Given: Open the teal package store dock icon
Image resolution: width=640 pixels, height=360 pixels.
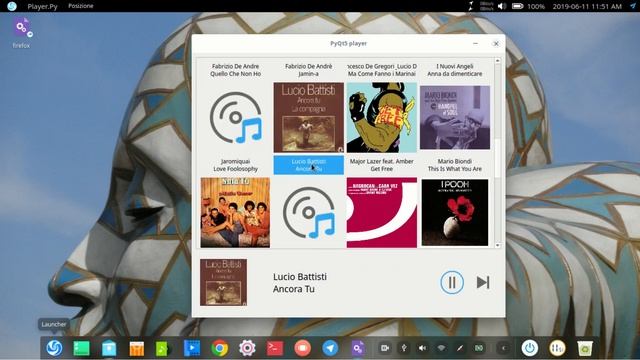Looking at the screenshot, I should tap(109, 348).
